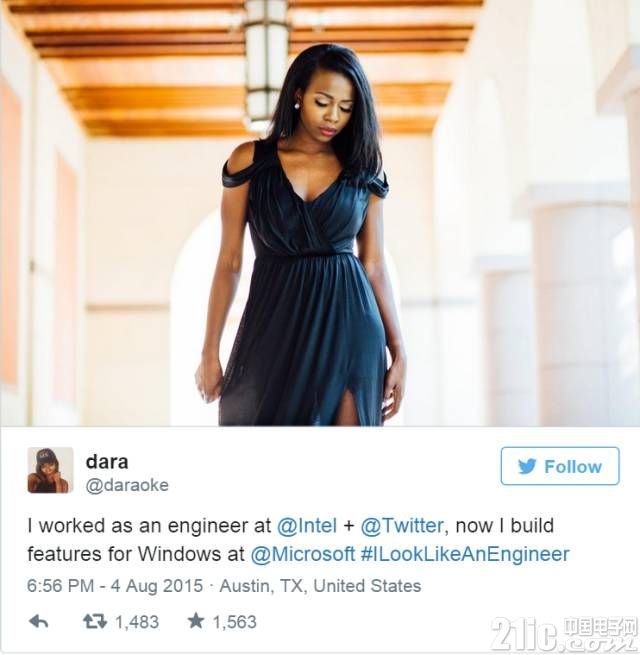Open the @Twitter mention link
Image resolution: width=640 pixels, height=655 pixels.
coord(402,526)
